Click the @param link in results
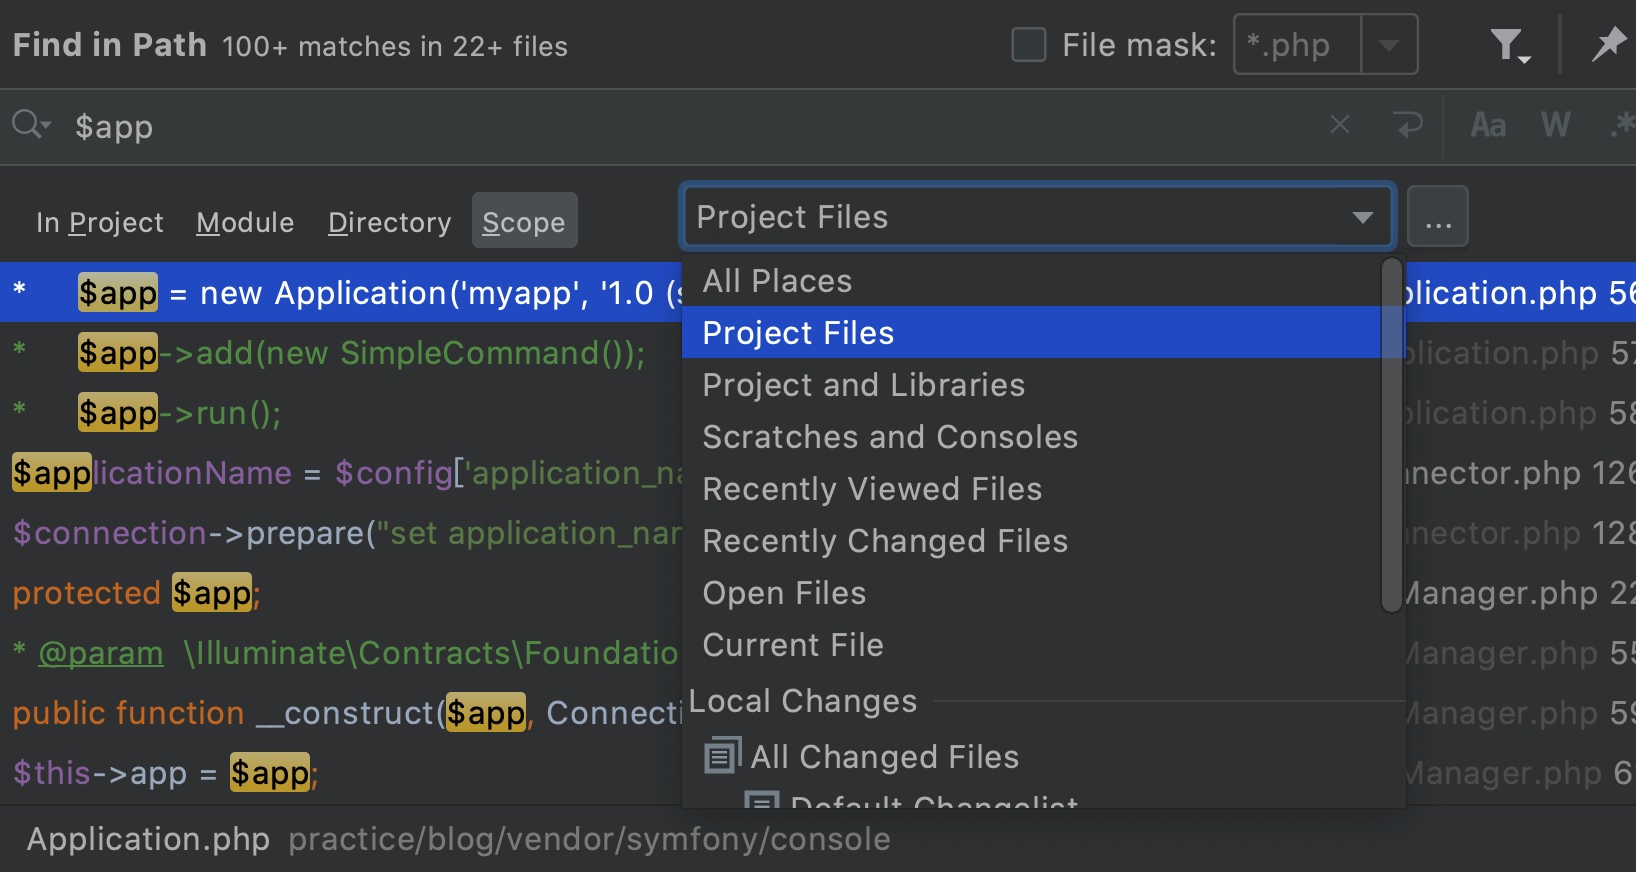This screenshot has width=1636, height=872. click(101, 653)
